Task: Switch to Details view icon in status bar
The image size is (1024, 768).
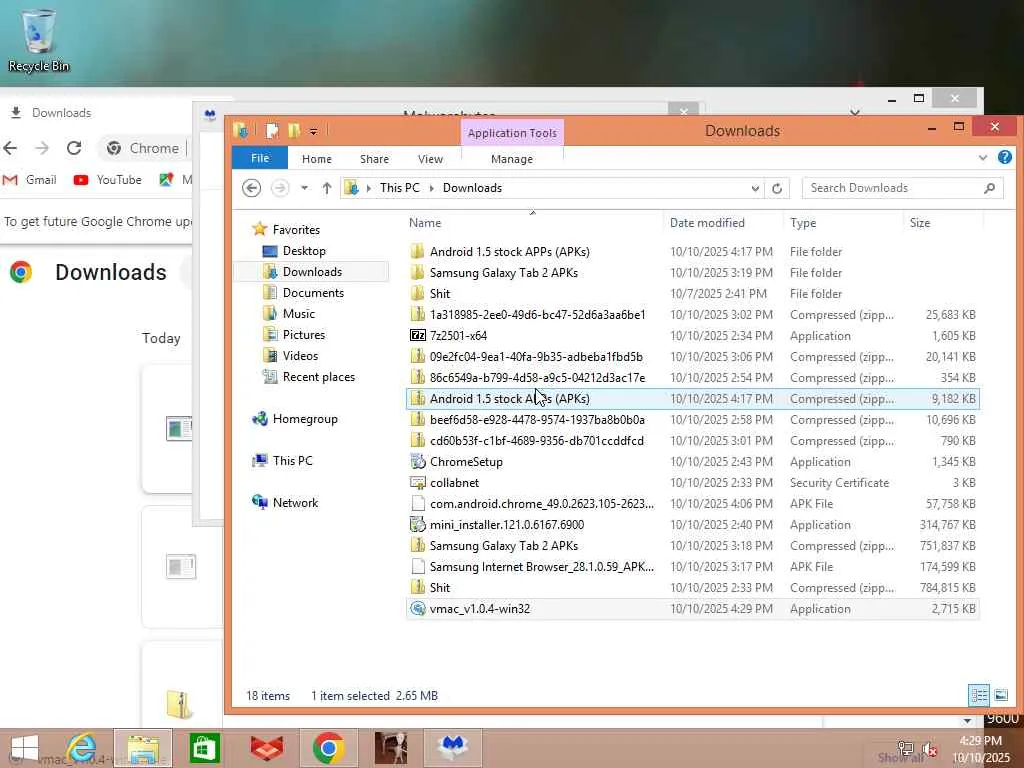Action: (978, 695)
